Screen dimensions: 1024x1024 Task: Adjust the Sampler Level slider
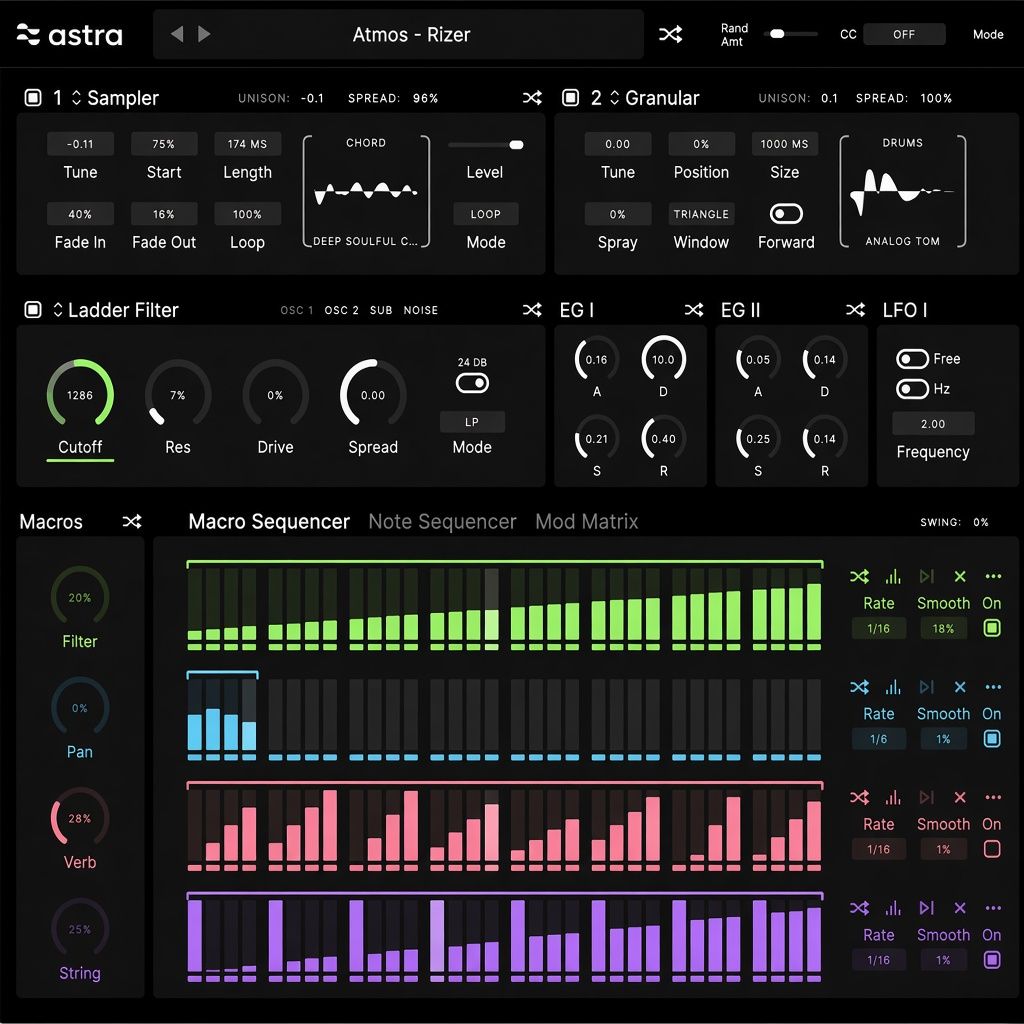485,144
